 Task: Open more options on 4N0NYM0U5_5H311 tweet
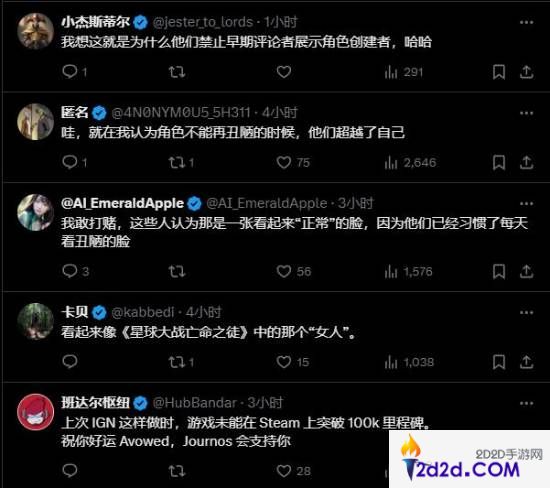coord(526,113)
